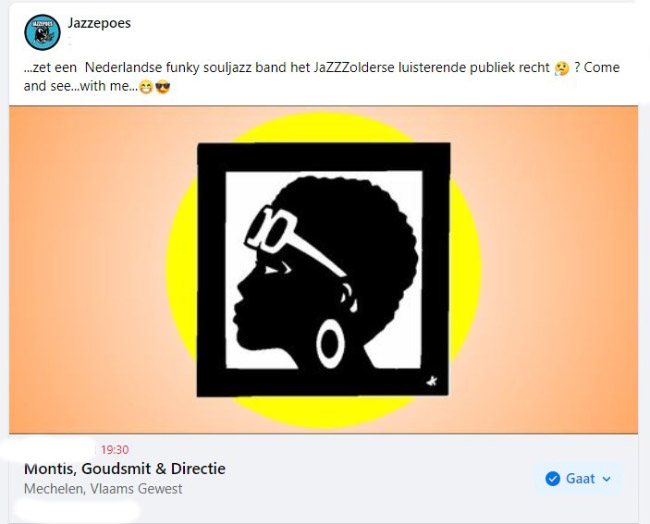
Task: Click the post text starting '...zet een Nederlandse'
Action: pyautogui.click(x=322, y=77)
